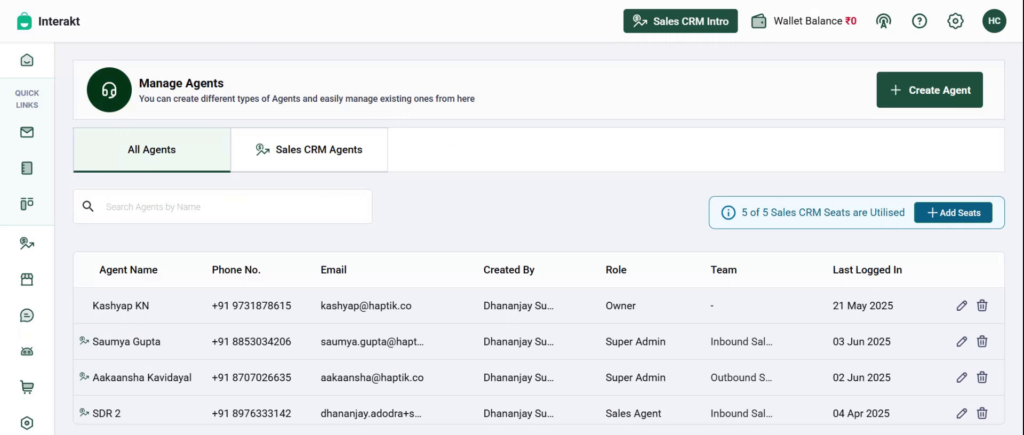Open the help question mark icon
Image resolution: width=1024 pixels, height=435 pixels.
pos(920,21)
